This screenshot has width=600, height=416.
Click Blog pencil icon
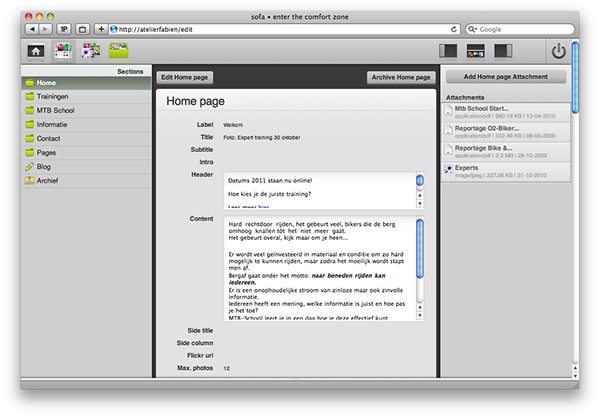click(29, 166)
